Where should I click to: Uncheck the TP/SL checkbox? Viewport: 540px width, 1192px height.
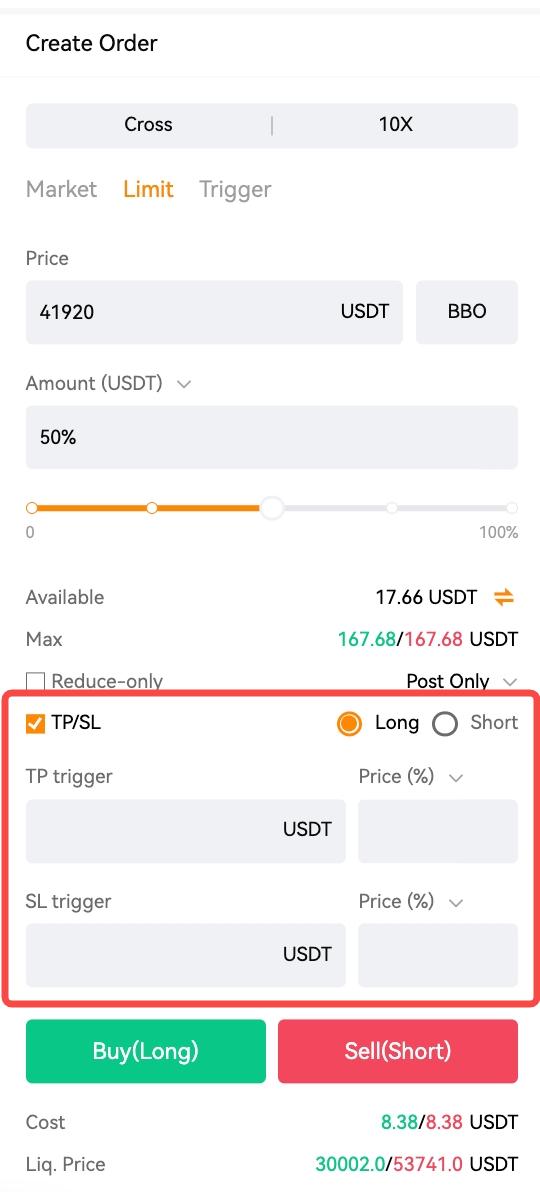35,723
